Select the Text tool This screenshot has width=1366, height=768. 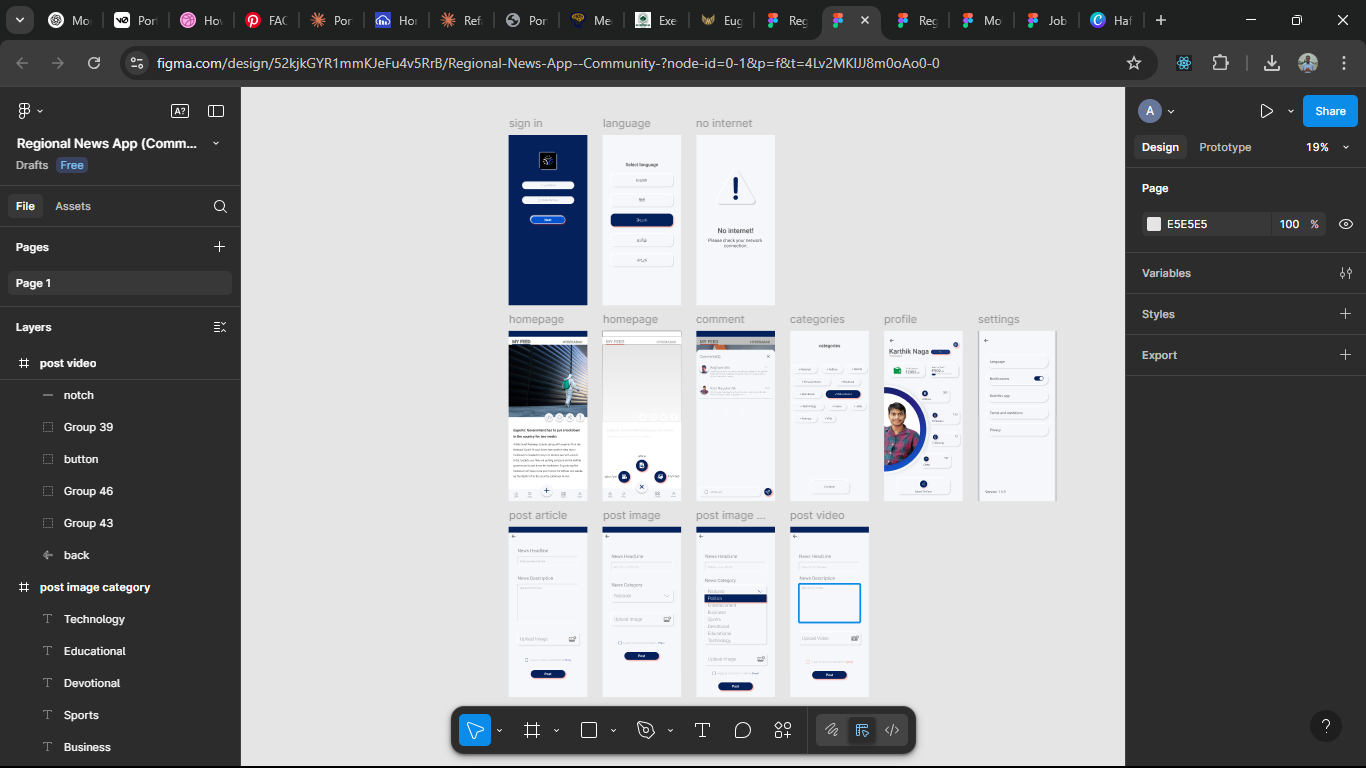tap(702, 730)
